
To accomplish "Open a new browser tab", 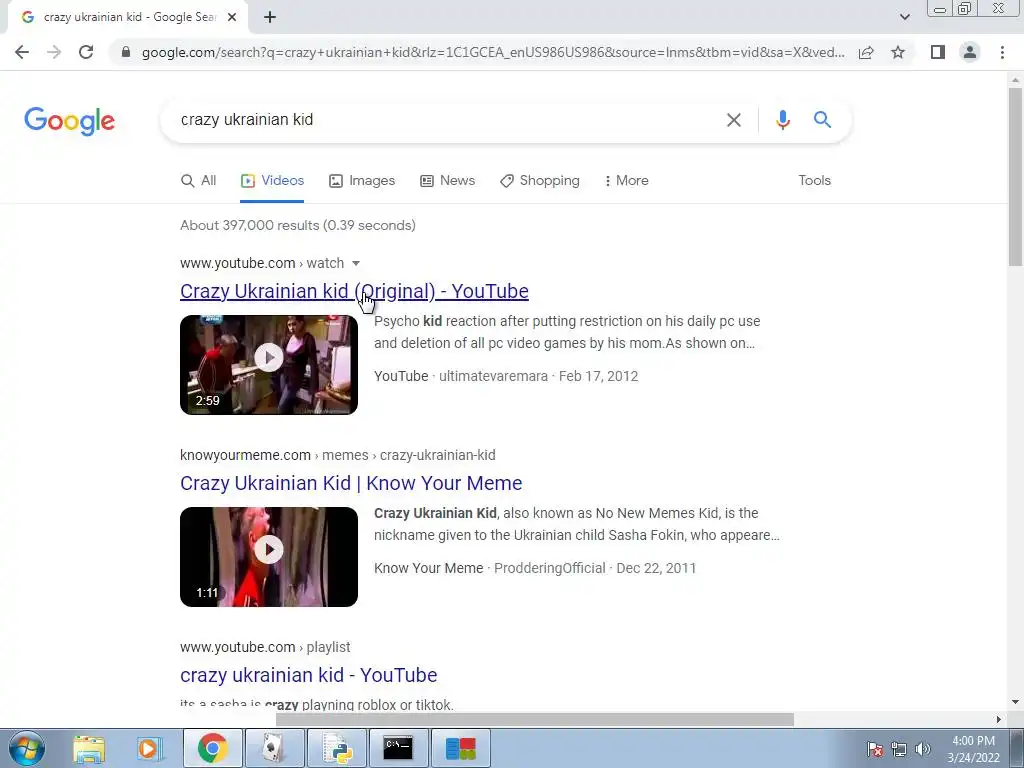I will tap(270, 17).
